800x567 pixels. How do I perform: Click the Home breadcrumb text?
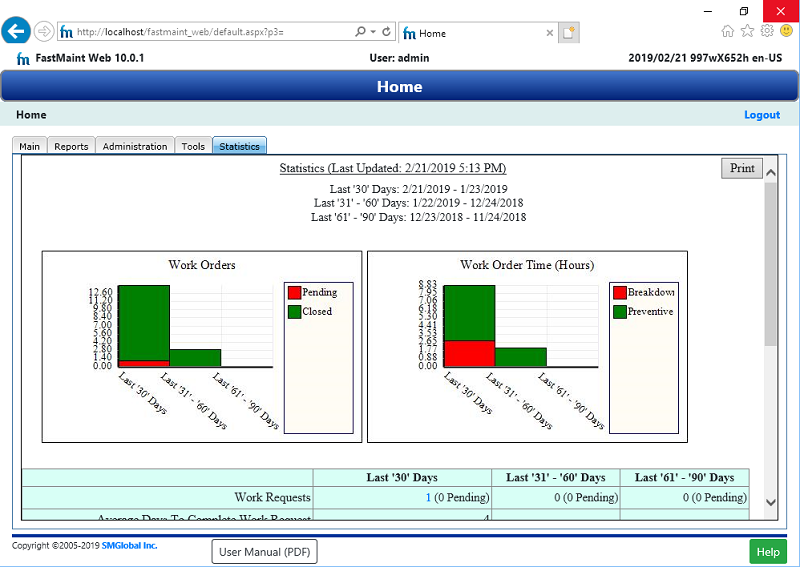click(x=31, y=115)
